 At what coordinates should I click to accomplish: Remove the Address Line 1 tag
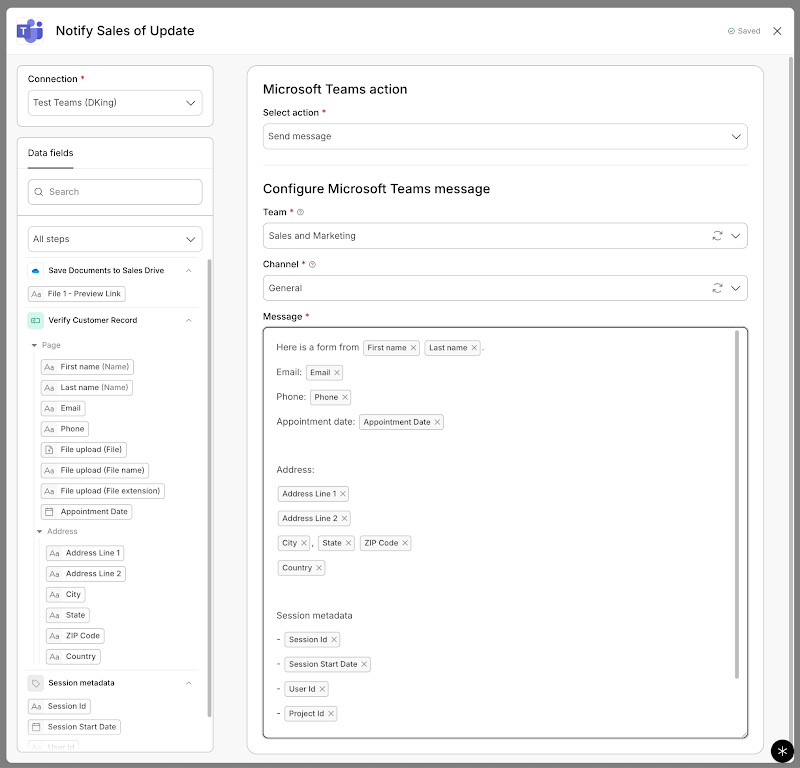click(343, 493)
